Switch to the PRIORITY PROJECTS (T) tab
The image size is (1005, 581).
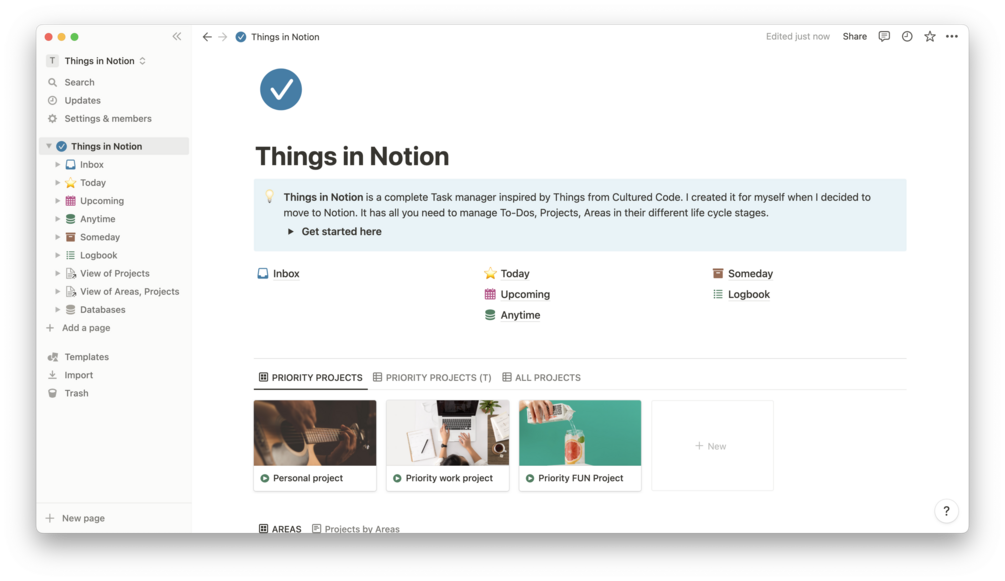[x=432, y=378]
